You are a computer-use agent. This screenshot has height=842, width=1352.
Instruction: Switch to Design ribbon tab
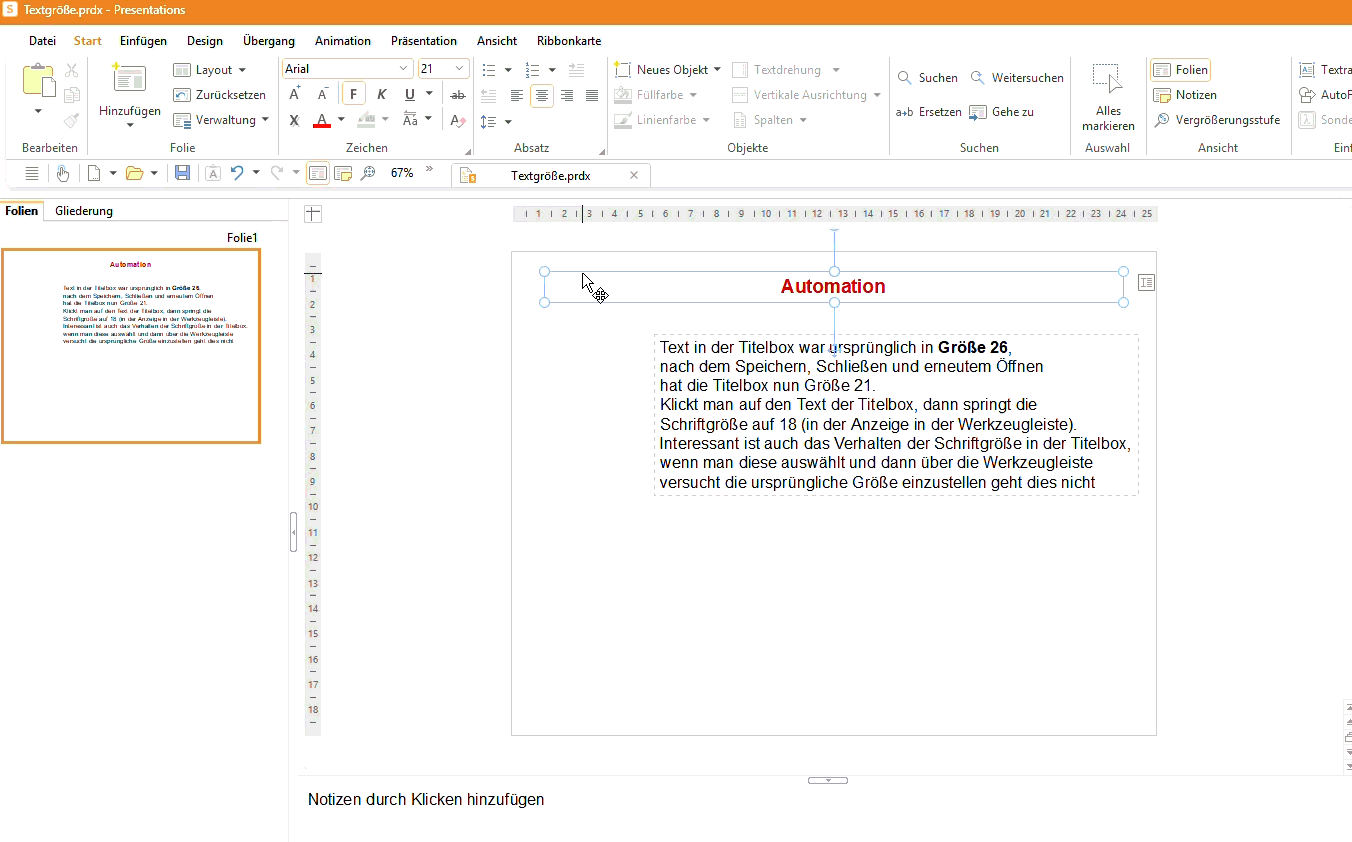[204, 41]
